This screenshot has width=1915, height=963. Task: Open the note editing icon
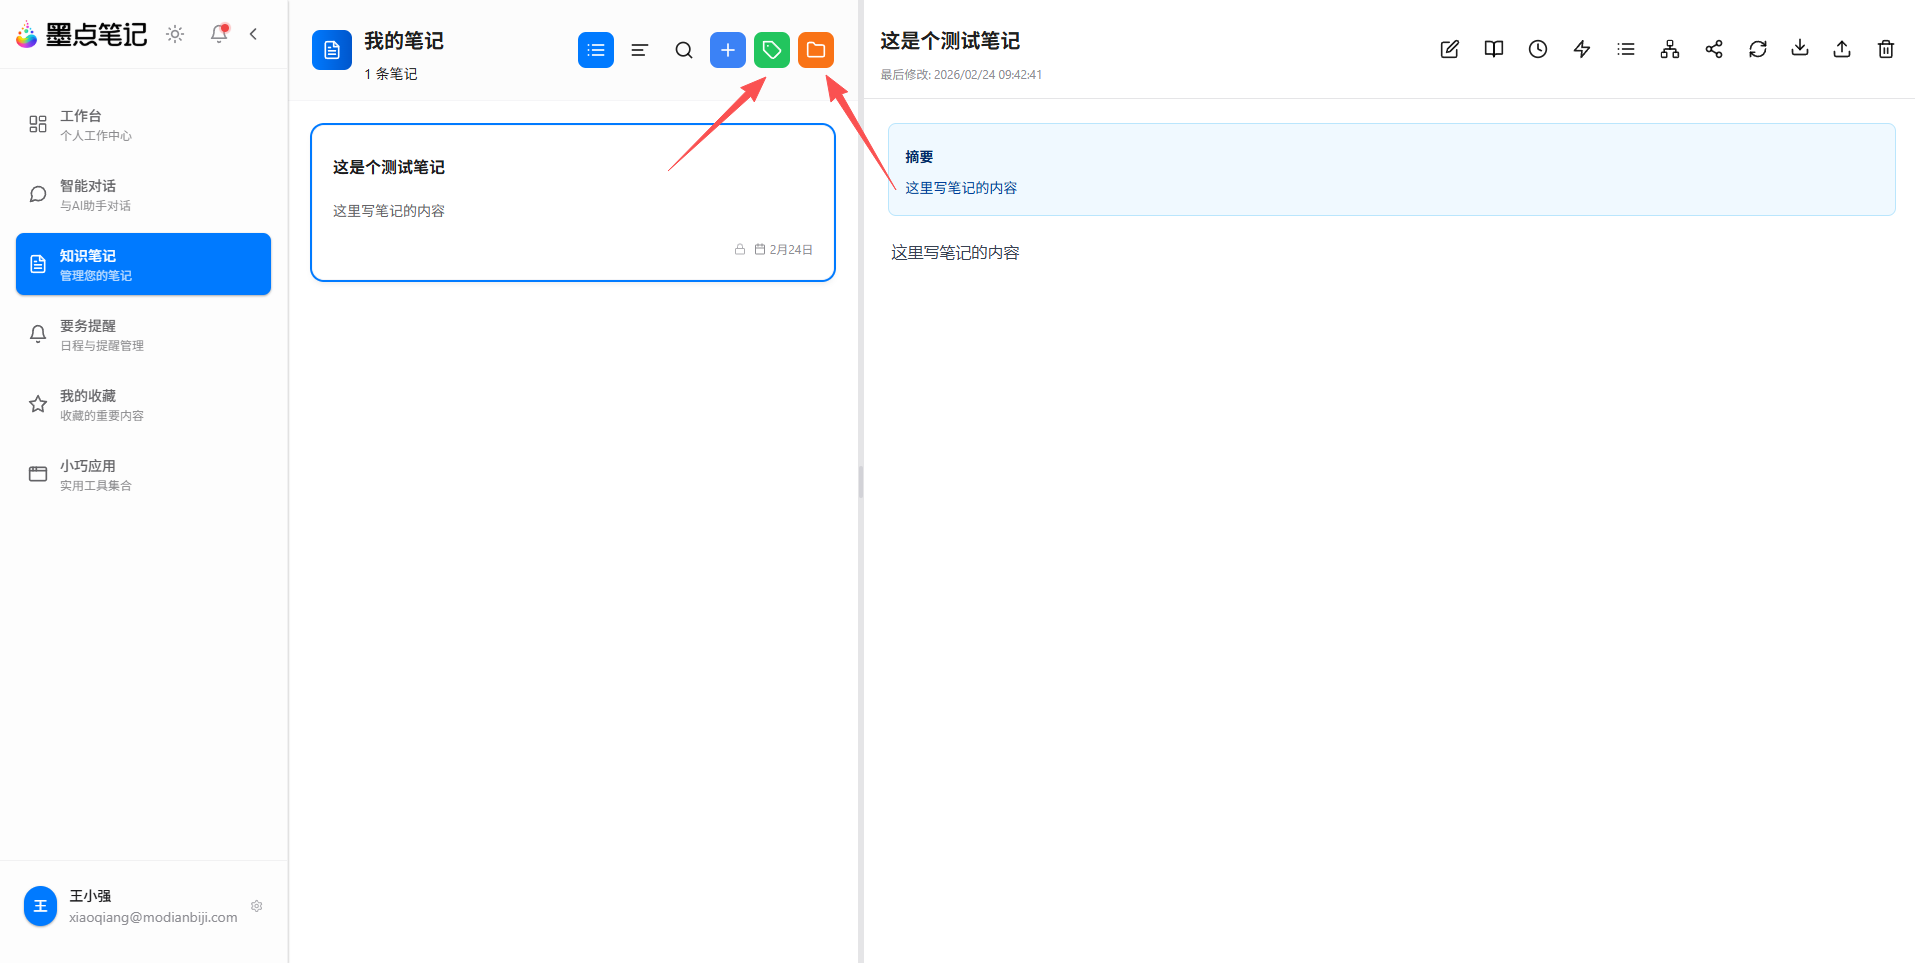point(1448,48)
